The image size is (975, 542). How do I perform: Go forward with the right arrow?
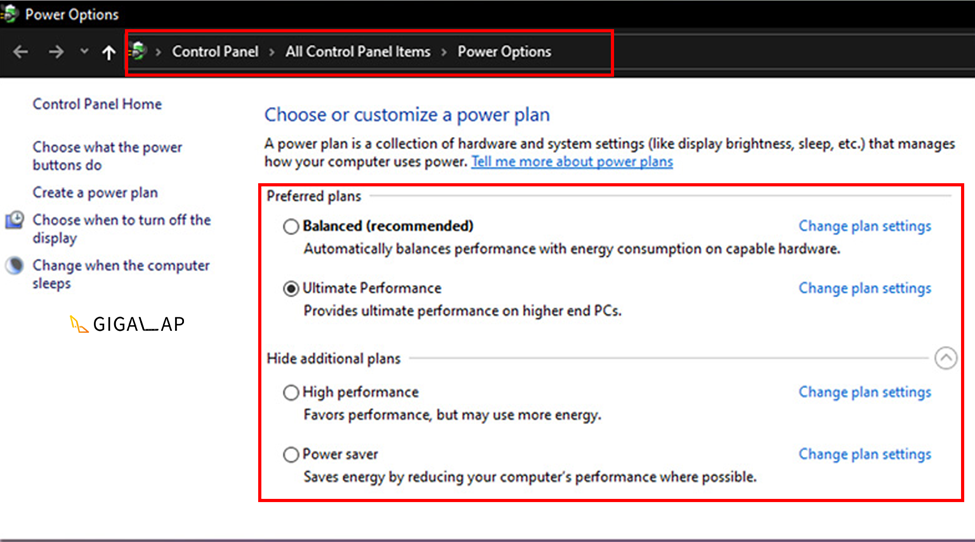[56, 52]
